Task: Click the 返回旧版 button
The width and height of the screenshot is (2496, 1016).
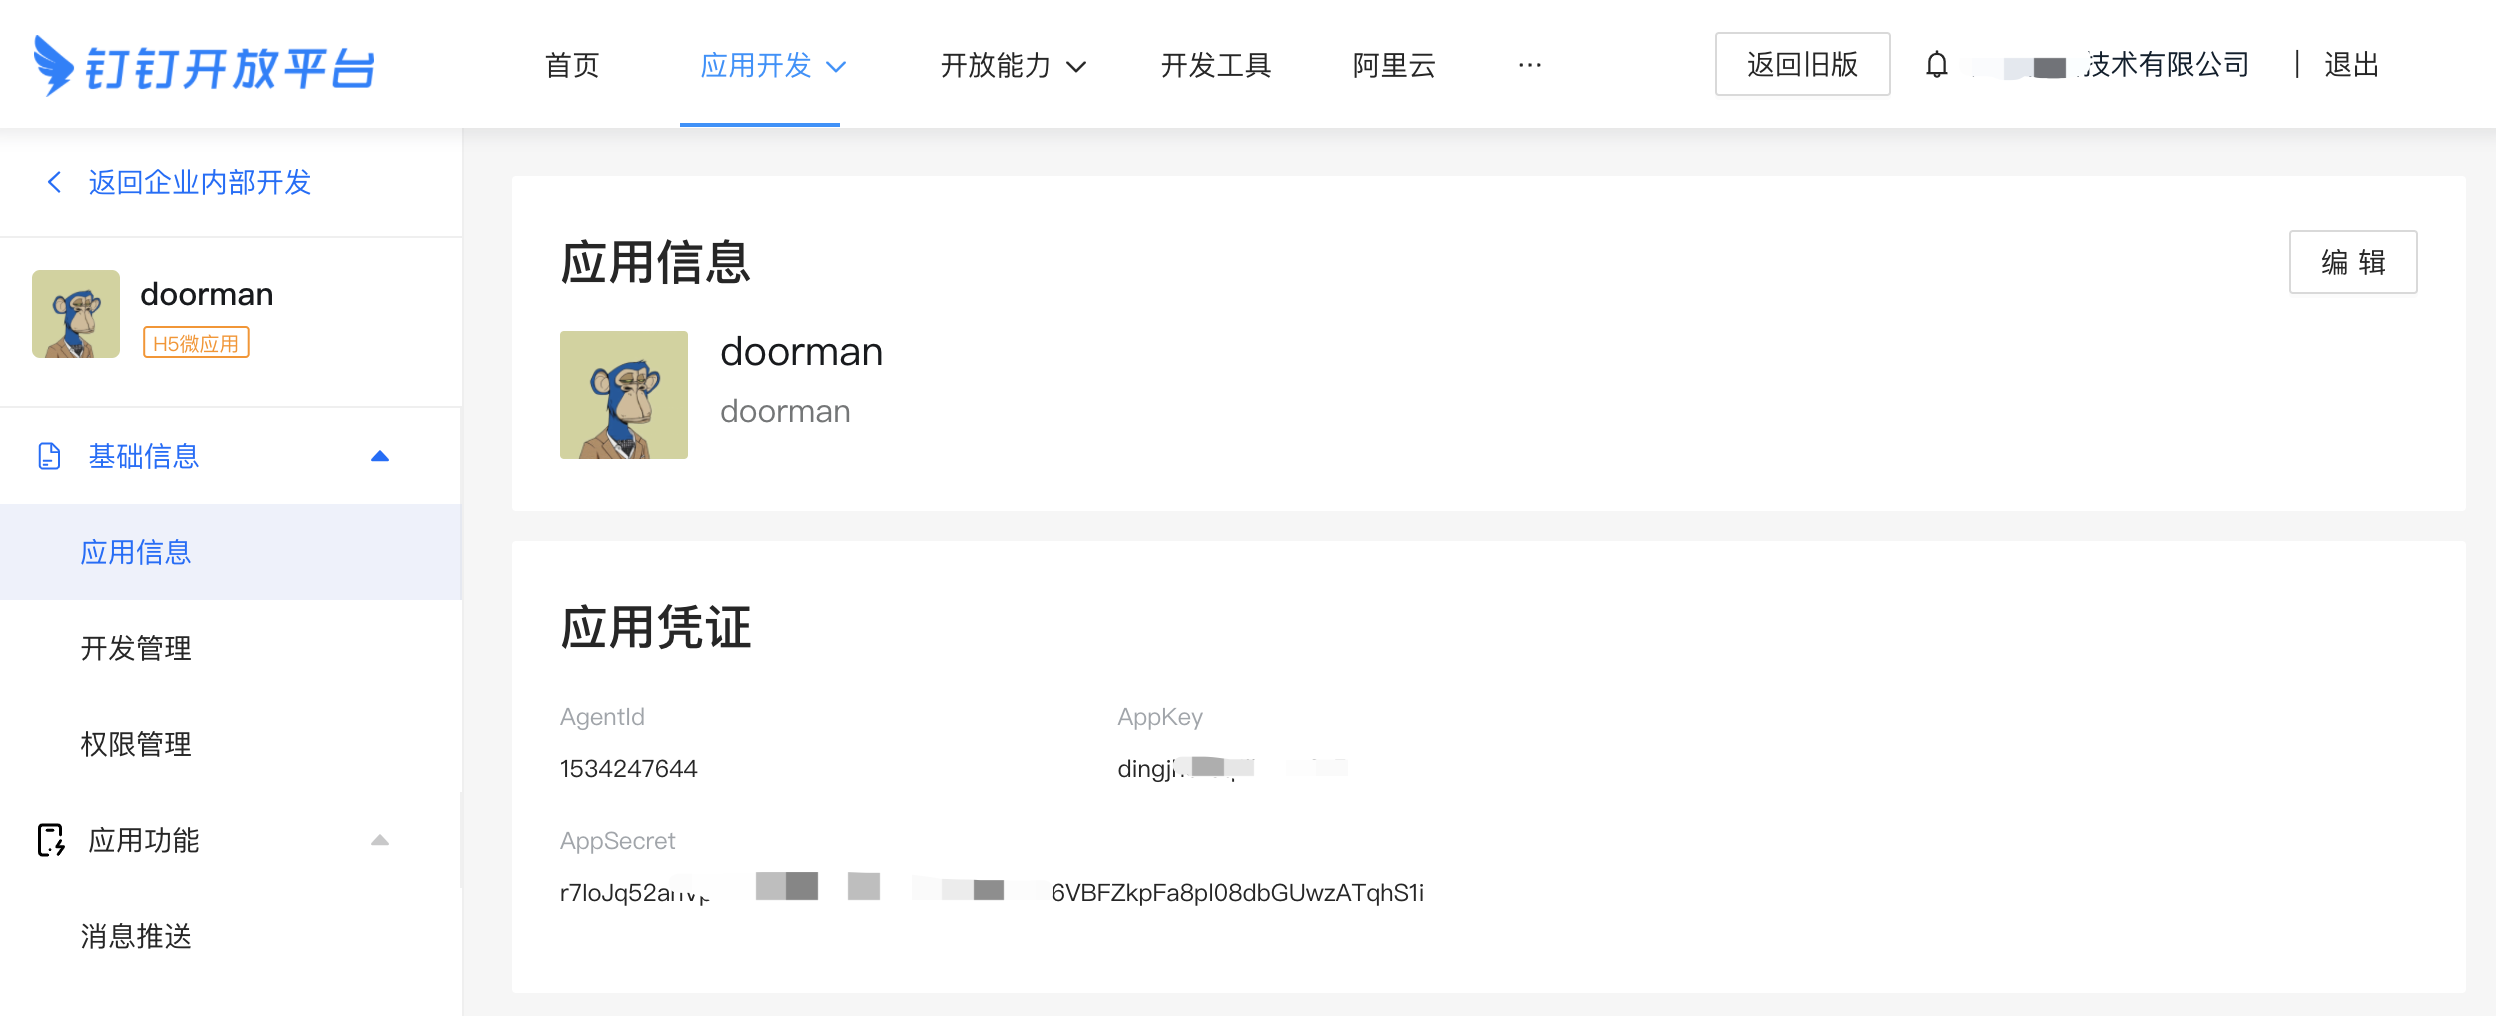Action: pos(1802,64)
